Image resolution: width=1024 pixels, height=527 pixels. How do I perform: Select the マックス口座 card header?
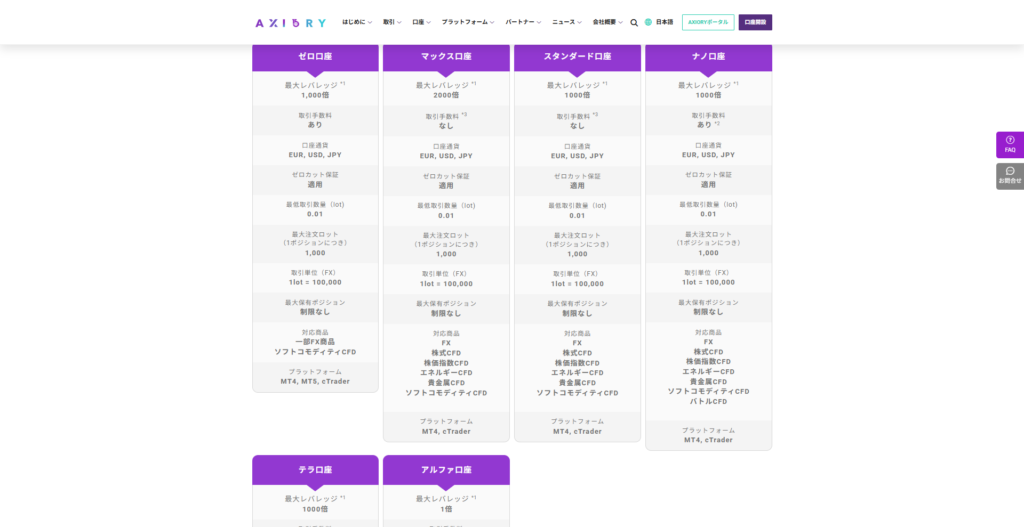click(446, 57)
